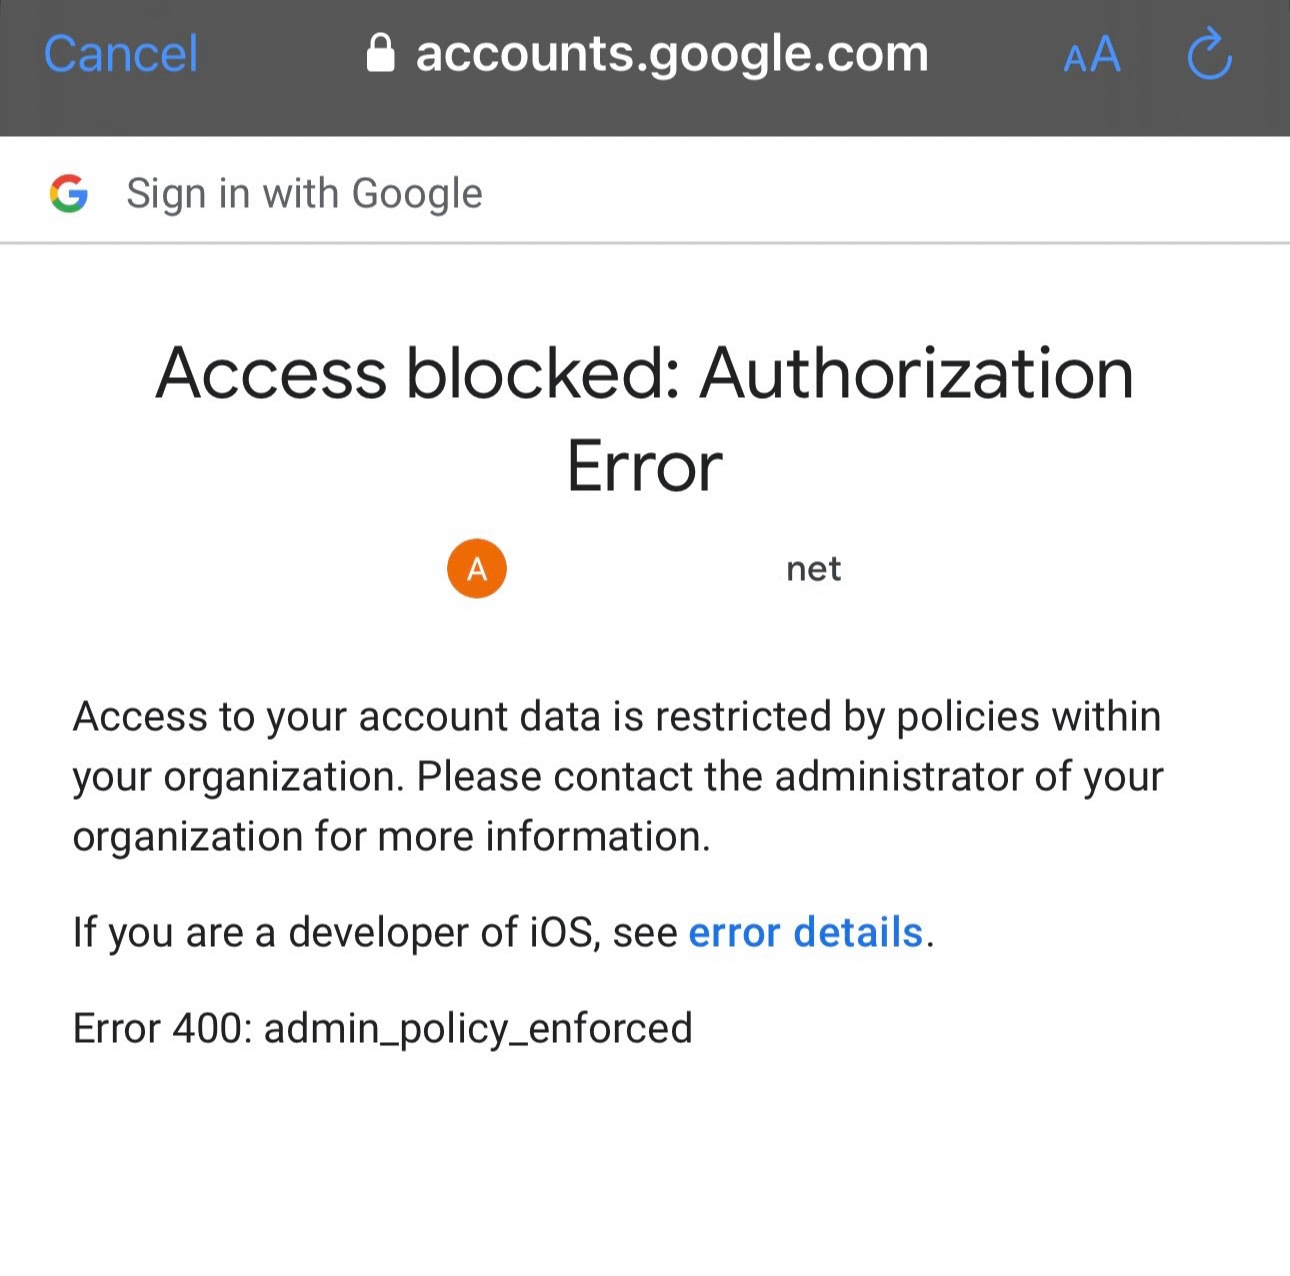Select the Error 400: admin_policy_enforced text
1290x1276 pixels.
pos(383,1028)
